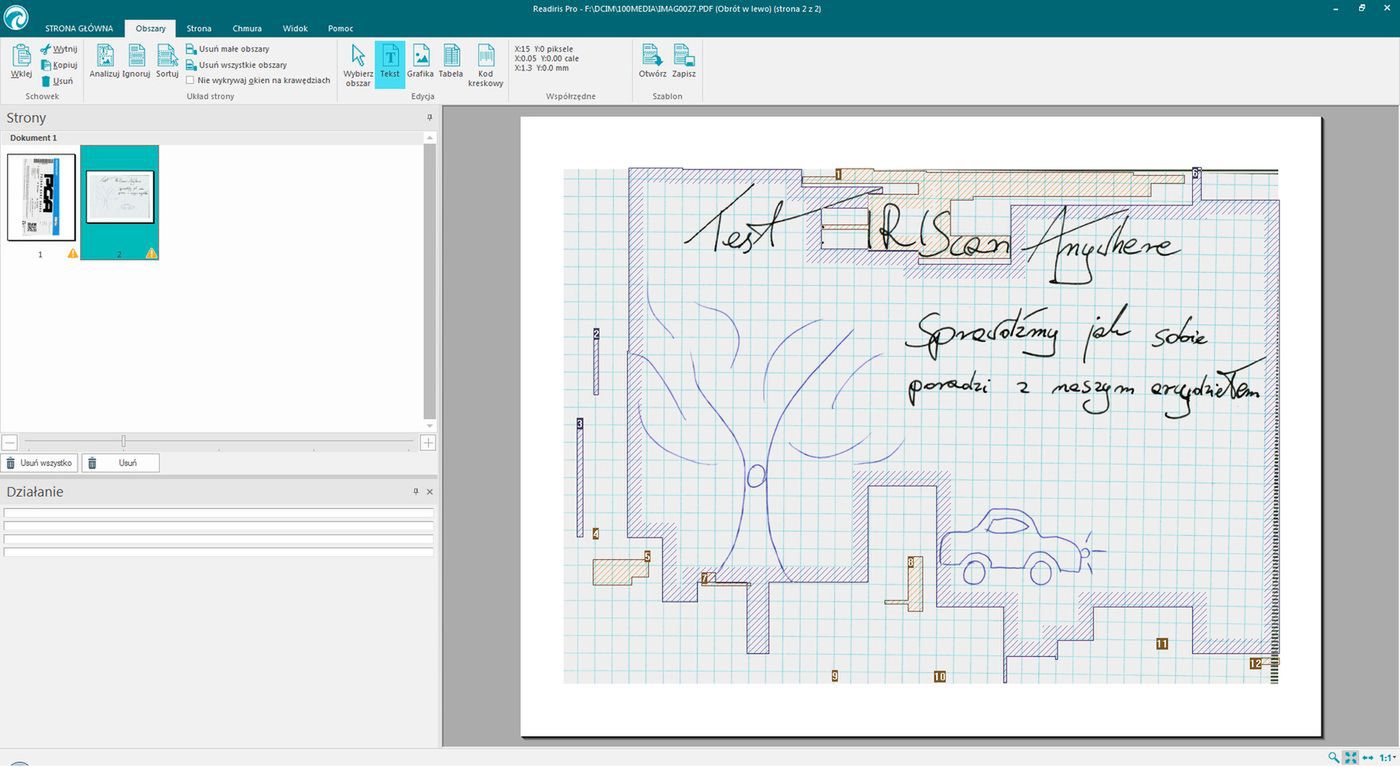Click the Readiris application logo button
This screenshot has height=767, width=1400.
(16, 17)
